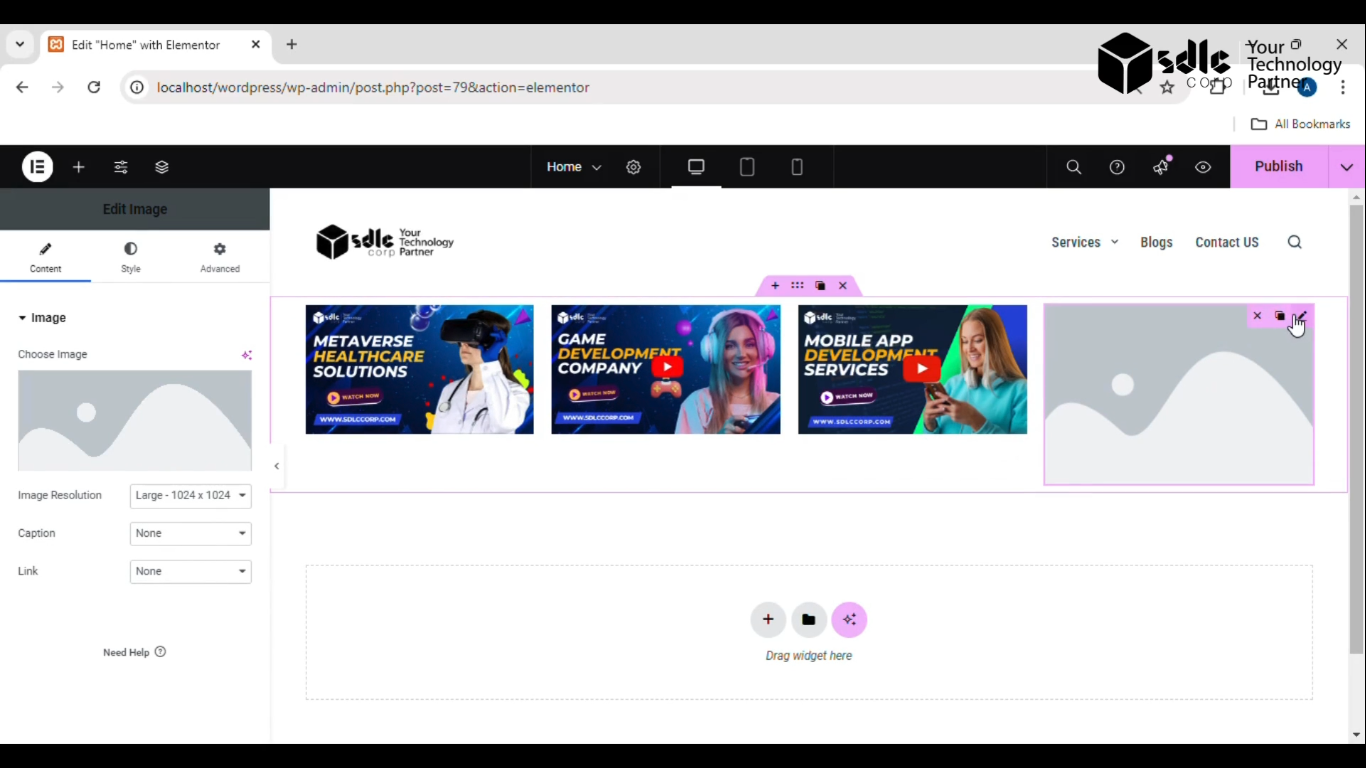The height and width of the screenshot is (768, 1366).
Task: Switch to the Style tab
Action: point(131,257)
